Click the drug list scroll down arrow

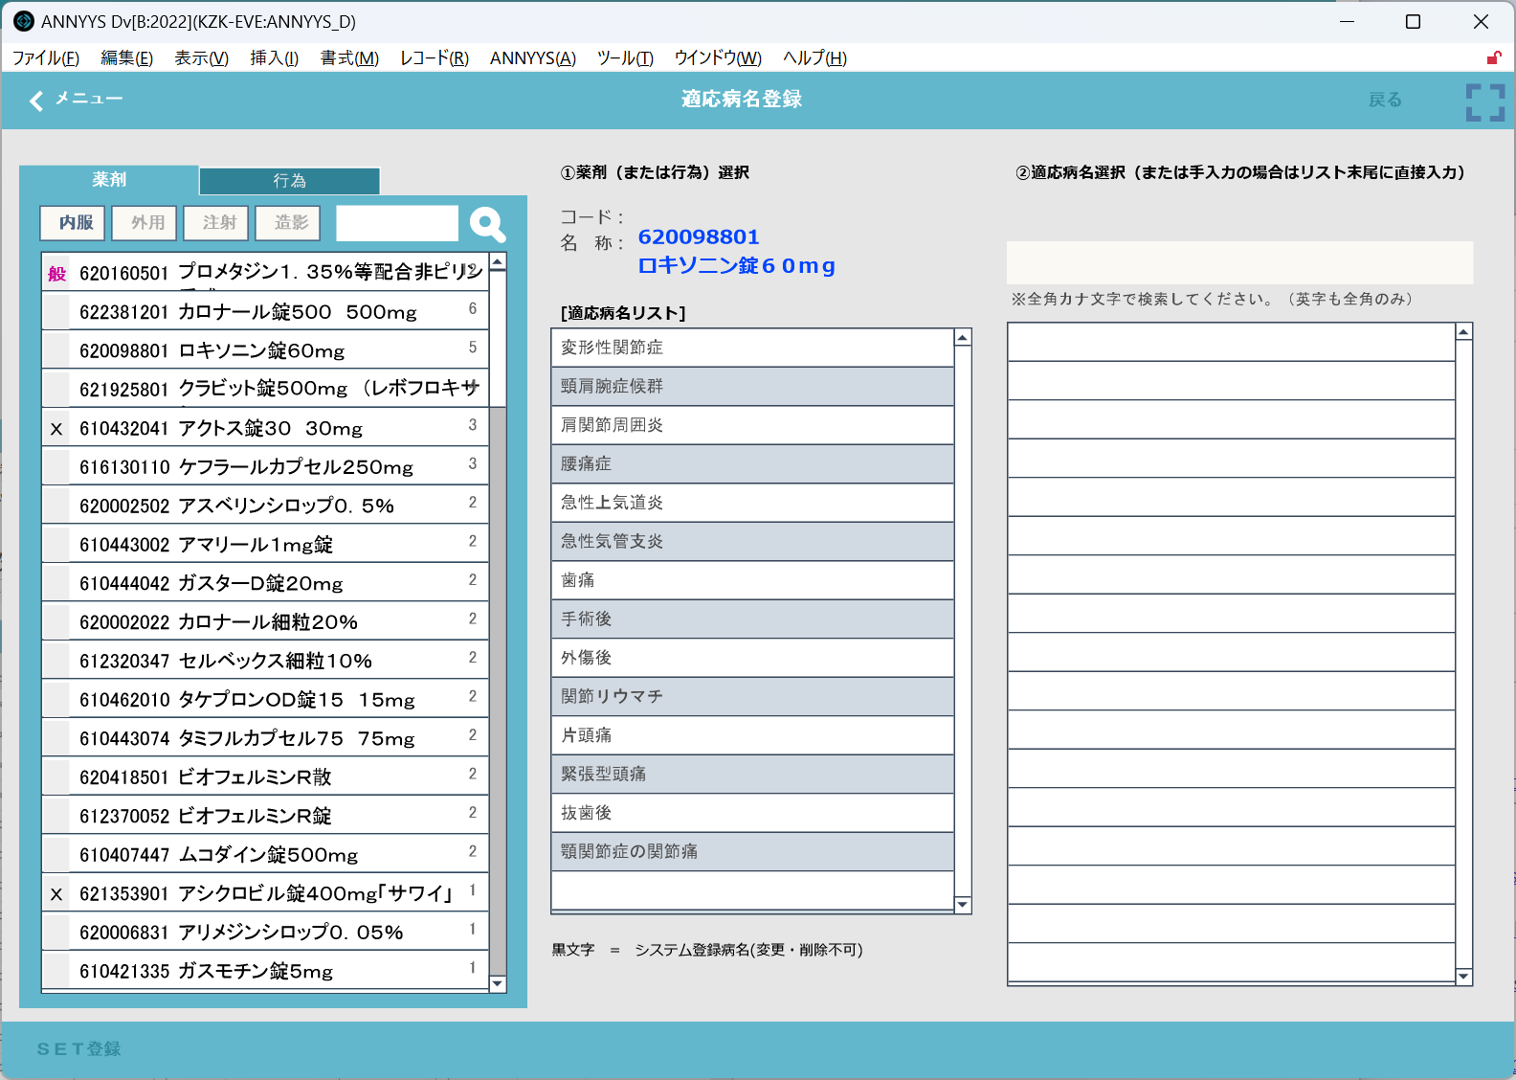[497, 984]
